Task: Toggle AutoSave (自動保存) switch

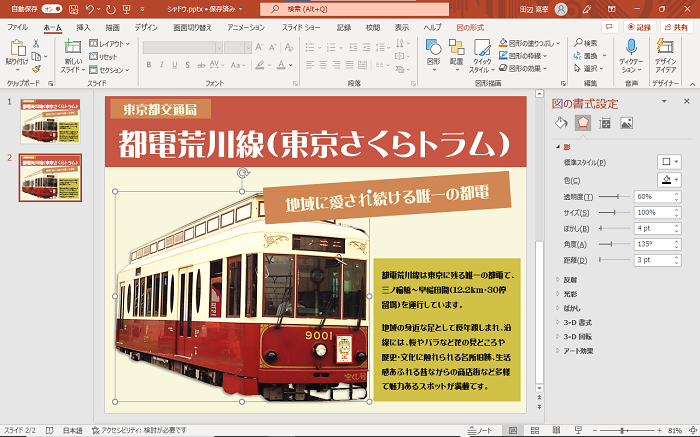Action: click(x=52, y=9)
